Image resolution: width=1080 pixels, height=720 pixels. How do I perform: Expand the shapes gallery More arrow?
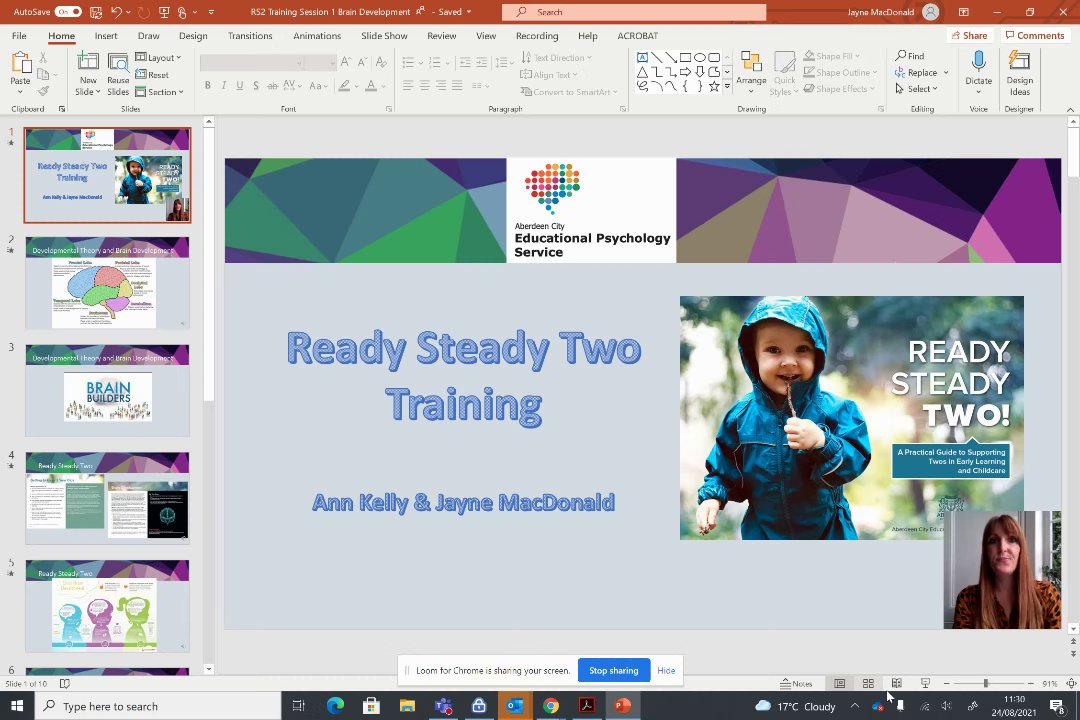[727, 86]
